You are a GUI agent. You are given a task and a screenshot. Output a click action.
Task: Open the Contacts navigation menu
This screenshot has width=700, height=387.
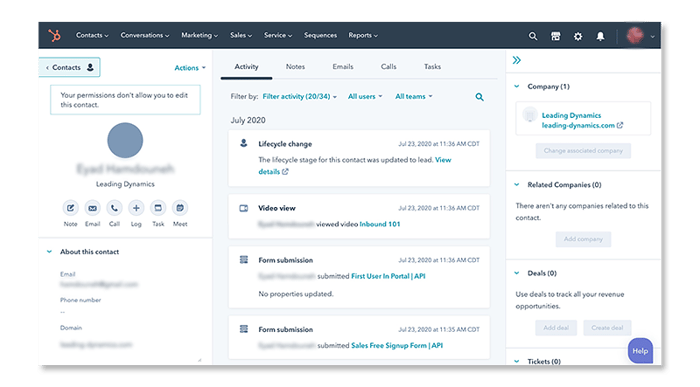[92, 35]
